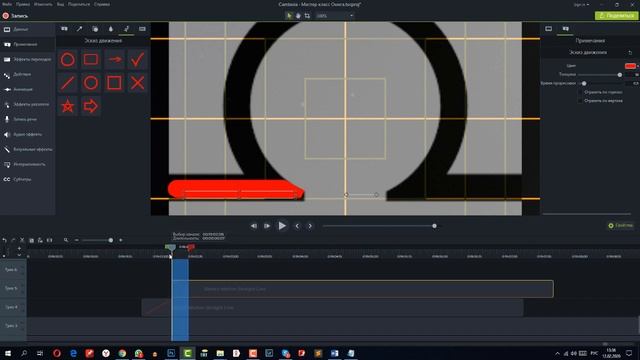Image resolution: width=640 pixels, height=360 pixels.
Task: Choose the red outlined block arrow shape
Action: coord(91,106)
